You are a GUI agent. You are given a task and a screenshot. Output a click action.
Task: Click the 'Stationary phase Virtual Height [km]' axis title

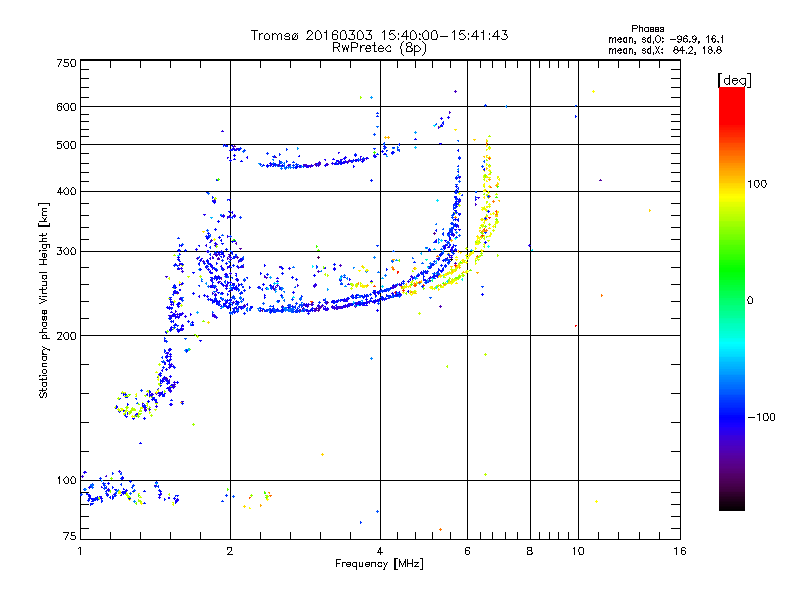pyautogui.click(x=43, y=300)
